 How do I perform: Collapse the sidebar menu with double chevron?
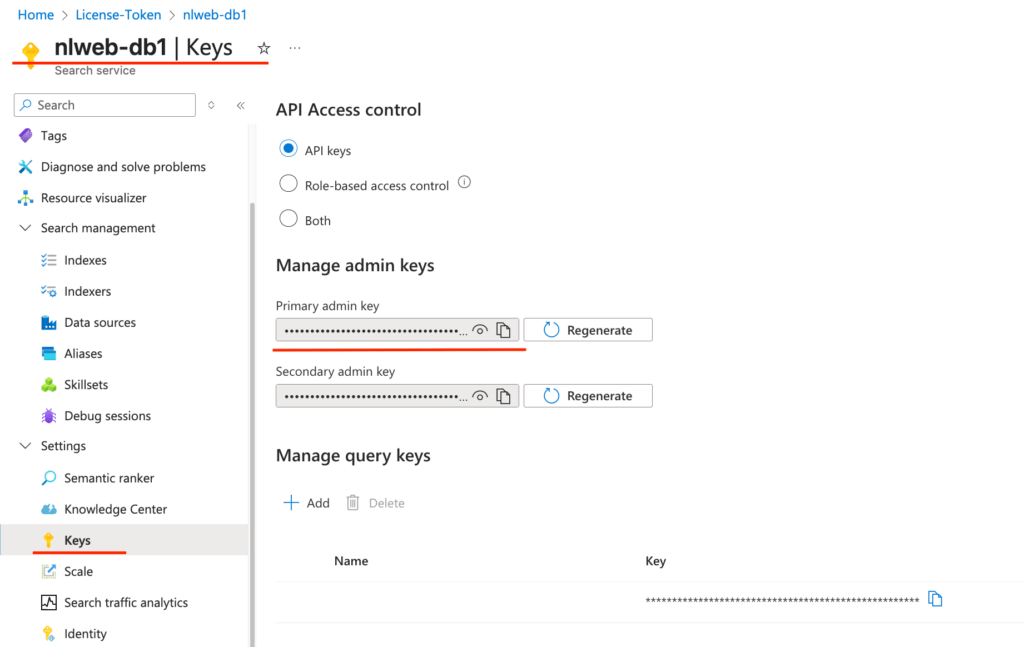pyautogui.click(x=241, y=105)
